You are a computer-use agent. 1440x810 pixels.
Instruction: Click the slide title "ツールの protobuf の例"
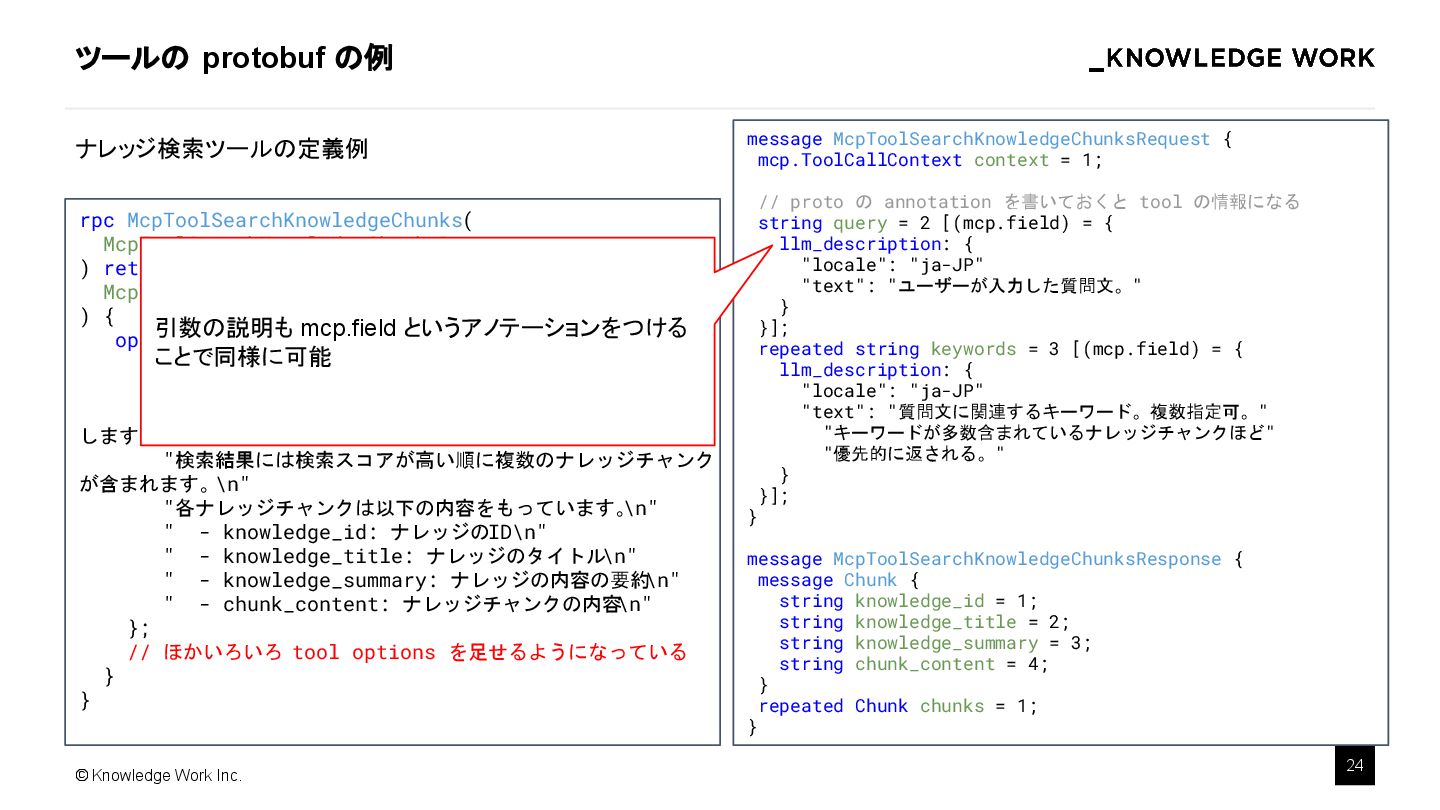[234, 59]
